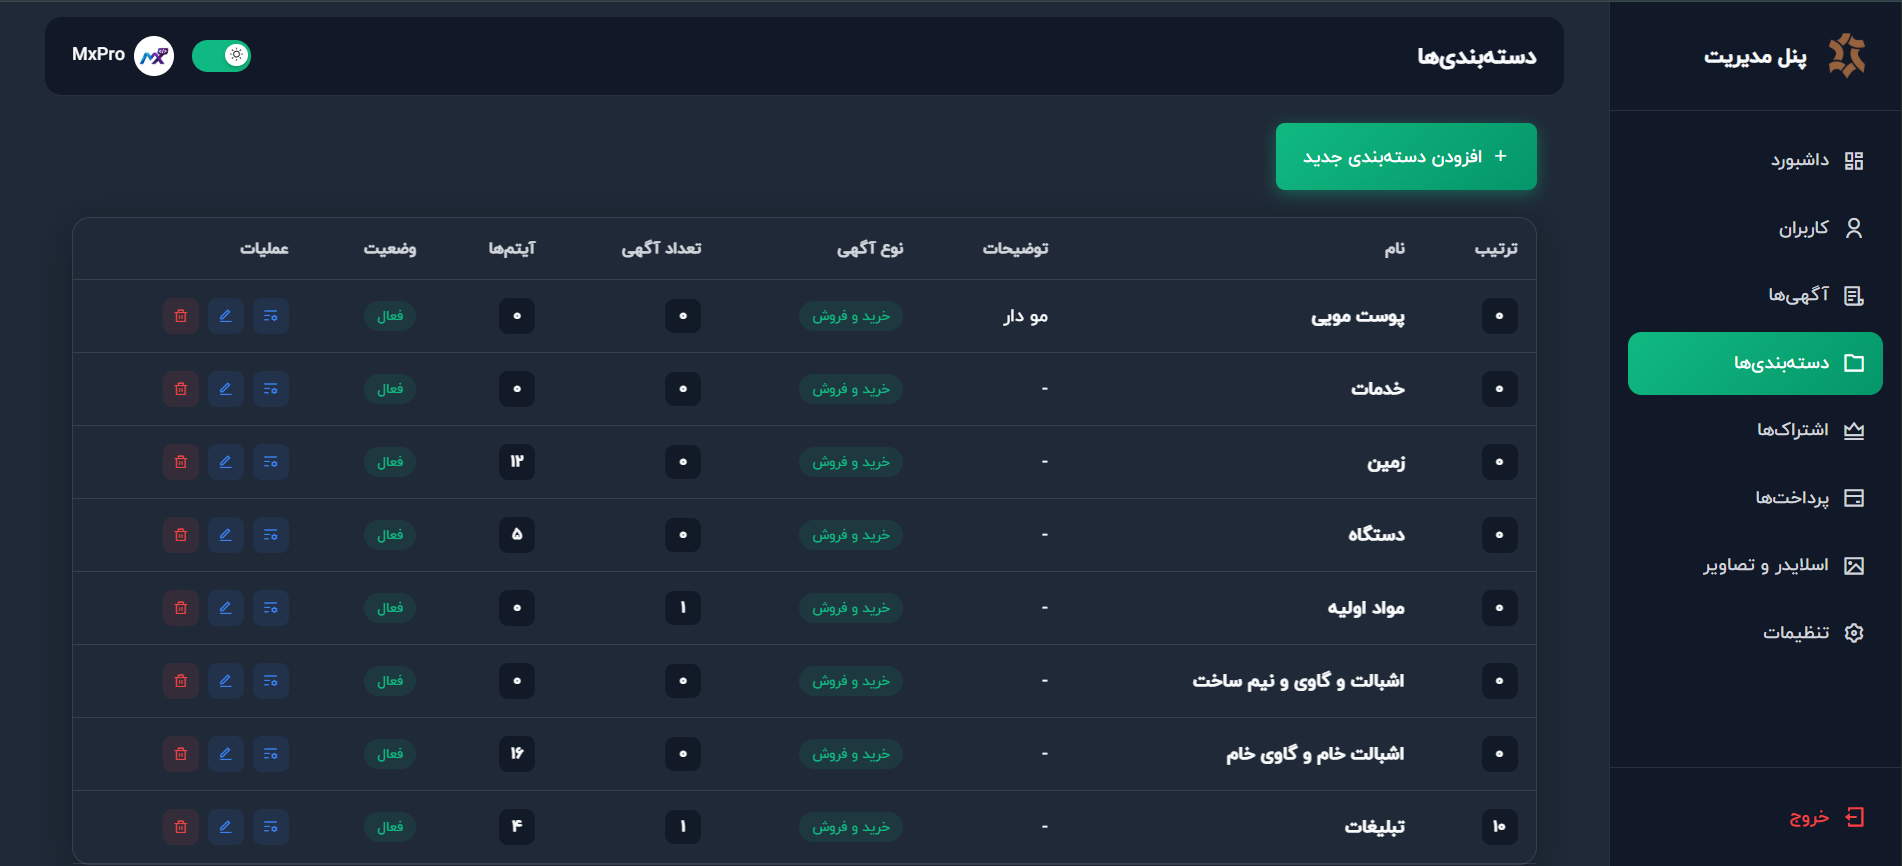Open items list for تبلیغات
Image resolution: width=1902 pixels, height=866 pixels.
(271, 827)
